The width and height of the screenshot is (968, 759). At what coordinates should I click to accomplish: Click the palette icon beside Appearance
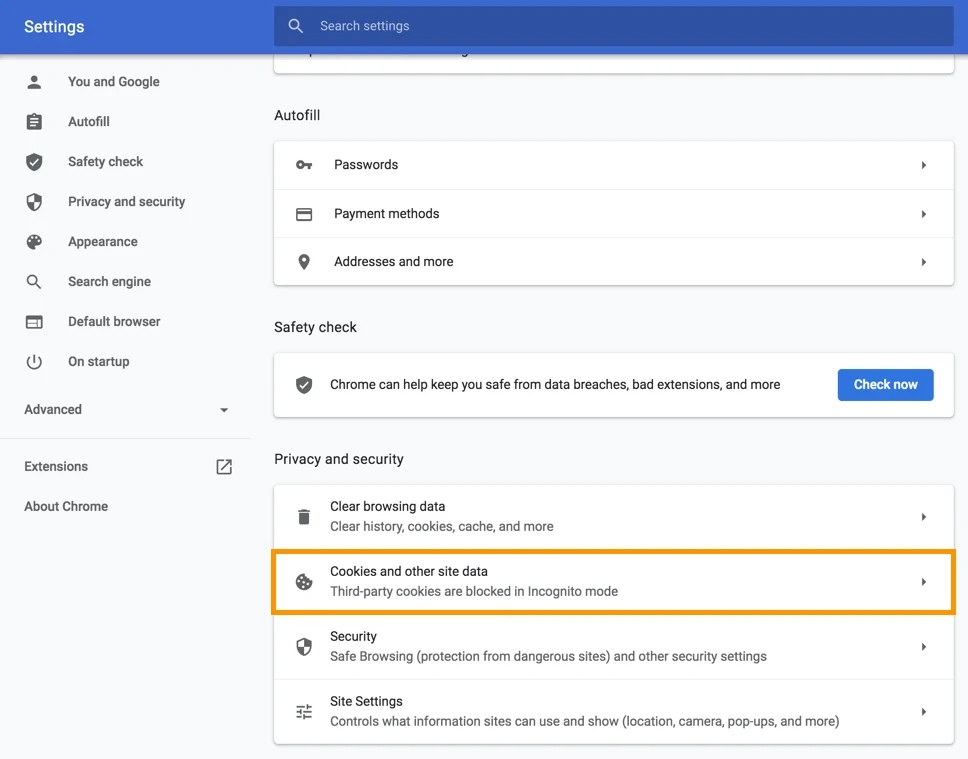tap(34, 242)
